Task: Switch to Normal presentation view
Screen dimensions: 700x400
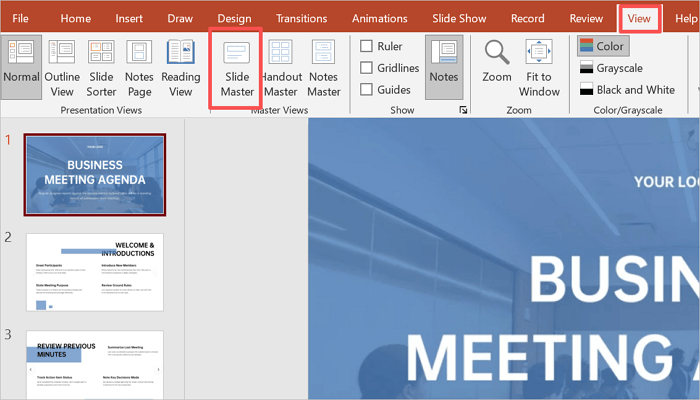Action: [21, 67]
